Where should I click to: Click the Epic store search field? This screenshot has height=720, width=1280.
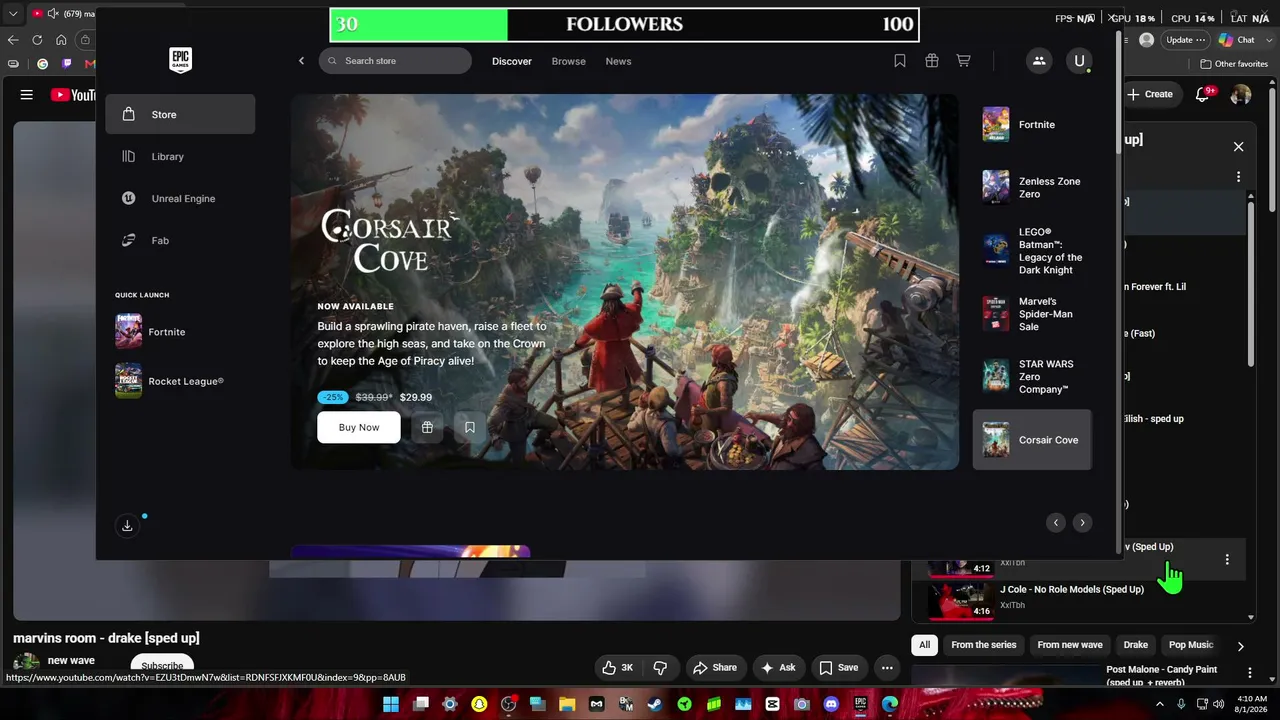tap(395, 61)
